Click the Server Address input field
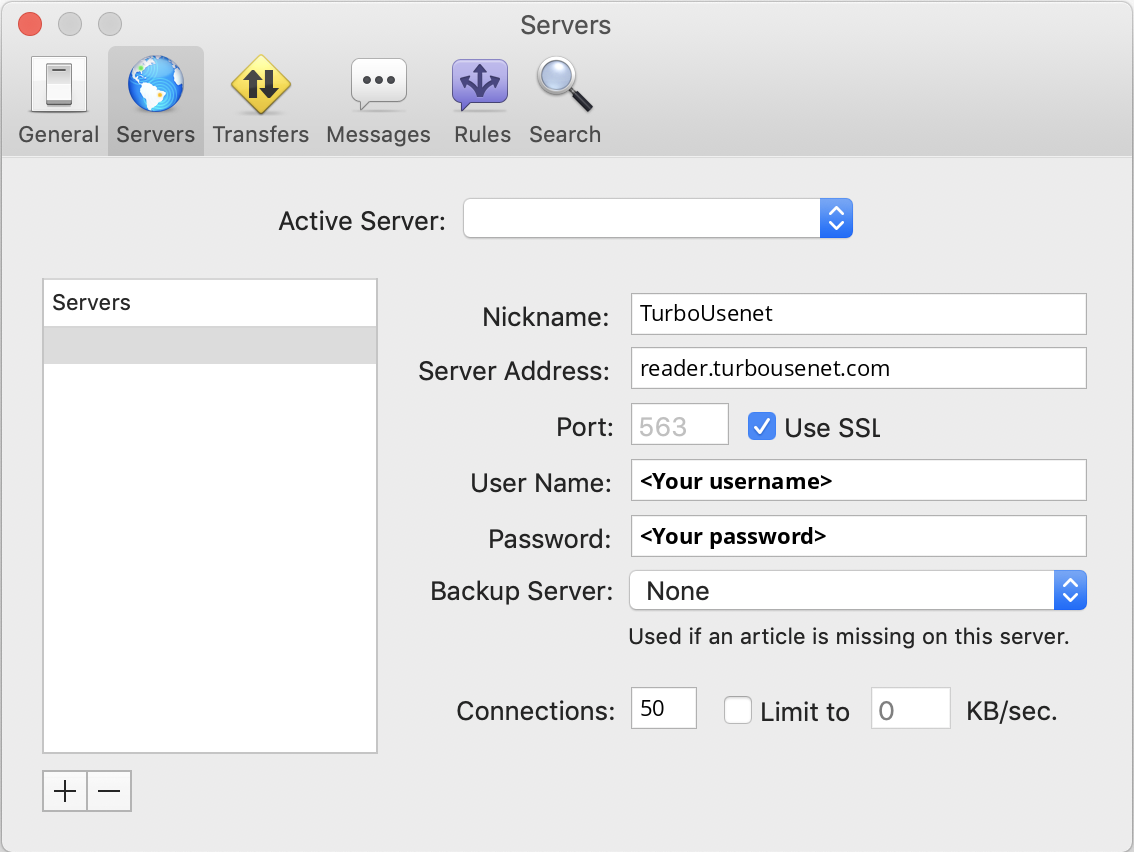The image size is (1134, 852). point(858,368)
